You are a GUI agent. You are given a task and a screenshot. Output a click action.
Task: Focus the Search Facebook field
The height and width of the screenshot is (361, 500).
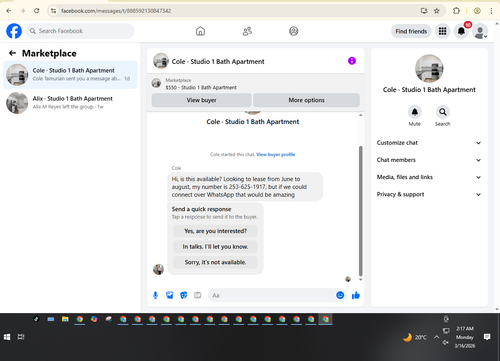tap(80, 31)
